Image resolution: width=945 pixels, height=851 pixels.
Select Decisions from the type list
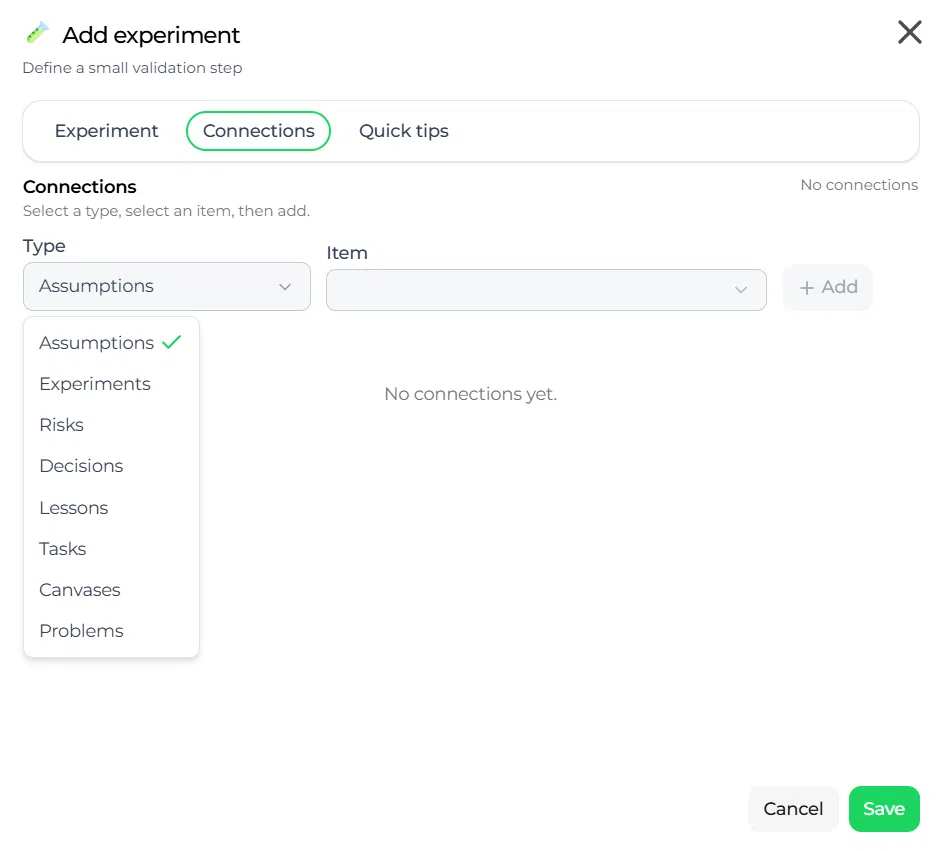click(111, 466)
